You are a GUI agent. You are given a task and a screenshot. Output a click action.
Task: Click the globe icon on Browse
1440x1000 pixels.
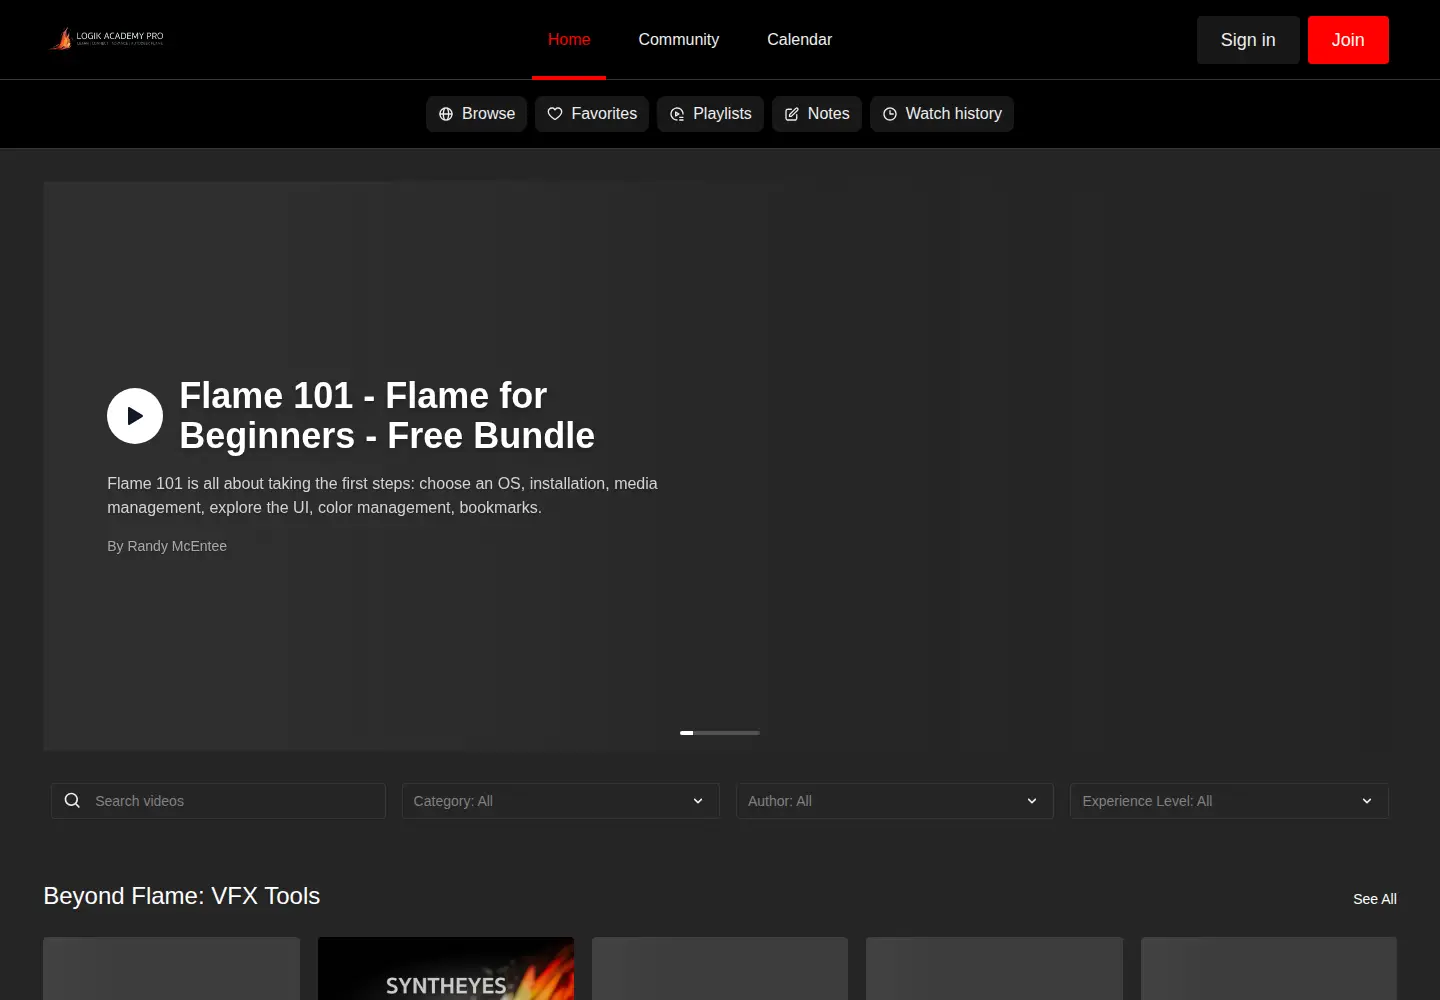point(446,114)
